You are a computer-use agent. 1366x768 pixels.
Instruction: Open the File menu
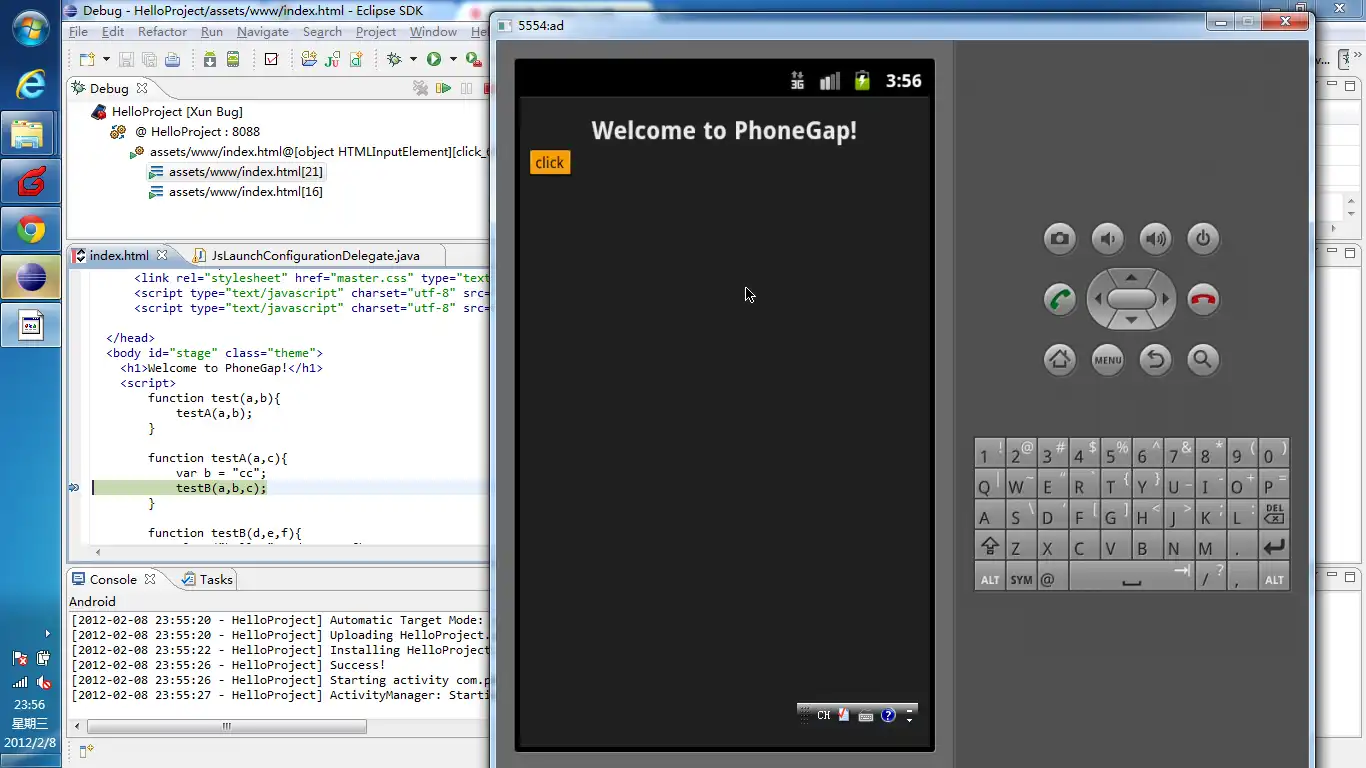point(78,32)
